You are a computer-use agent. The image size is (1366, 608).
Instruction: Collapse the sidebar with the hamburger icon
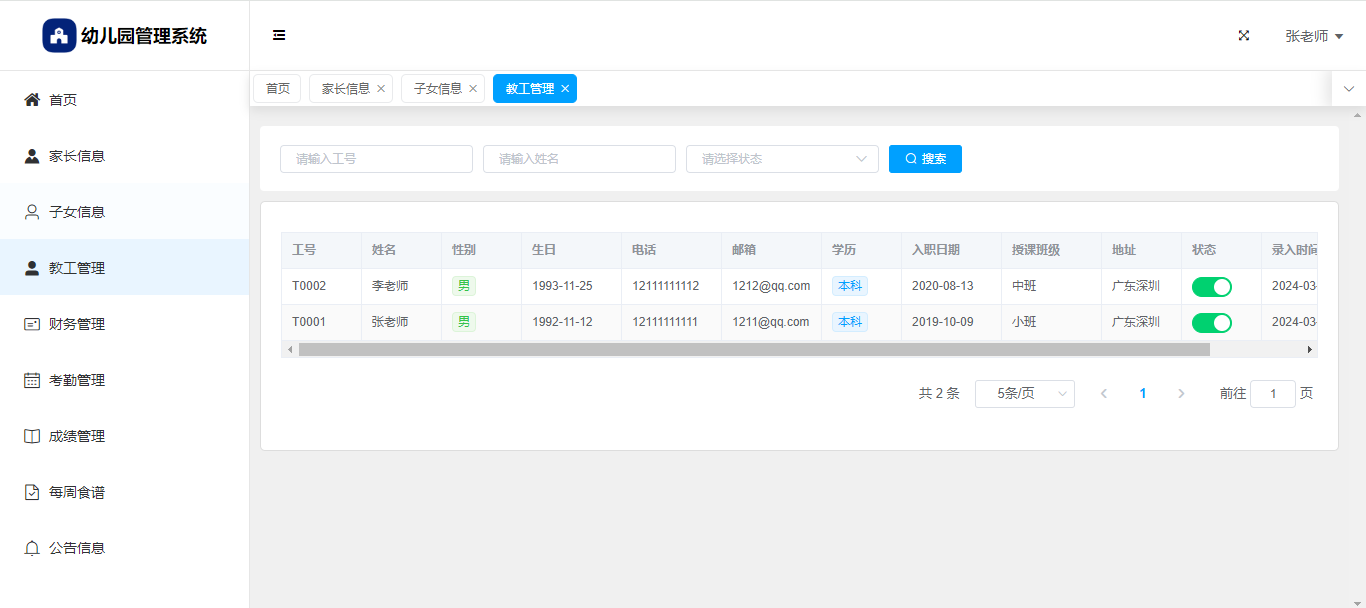tap(279, 36)
